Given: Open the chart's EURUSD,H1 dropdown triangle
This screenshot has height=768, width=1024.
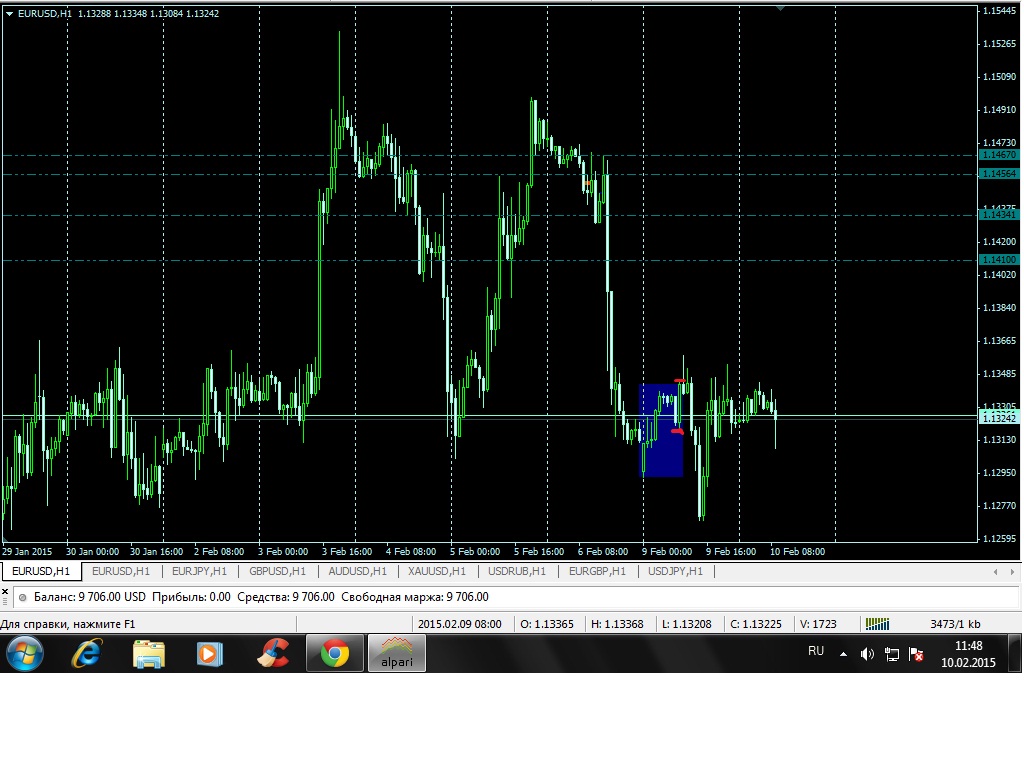Looking at the screenshot, I should (9, 14).
